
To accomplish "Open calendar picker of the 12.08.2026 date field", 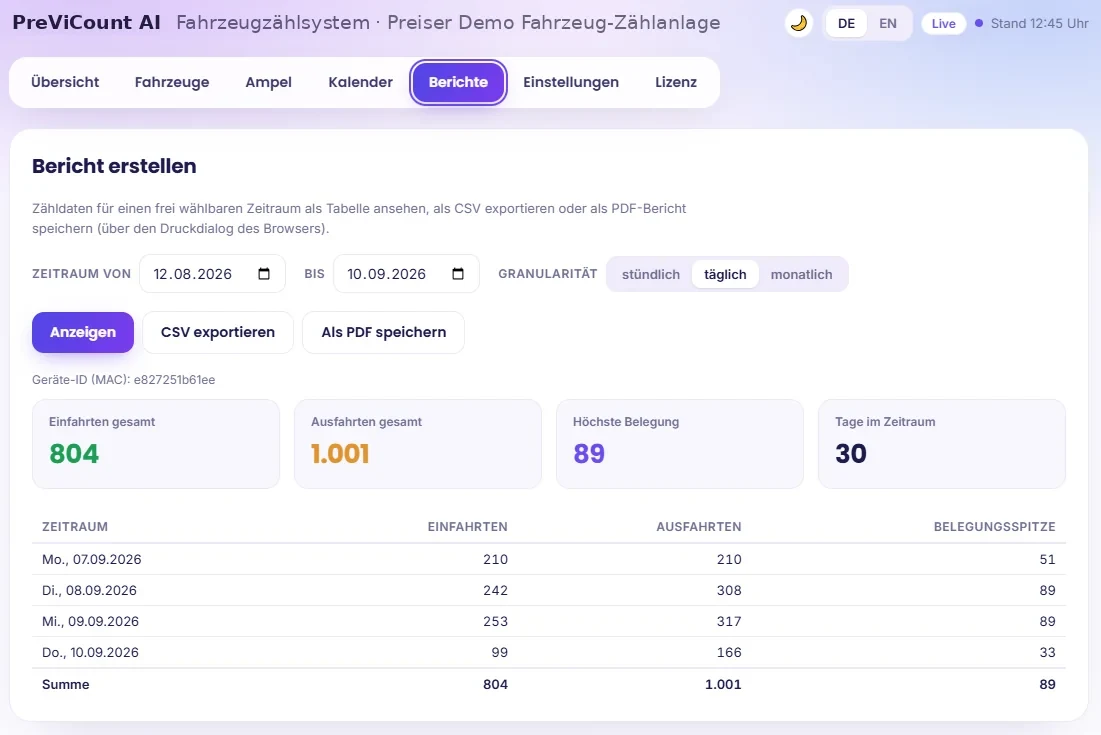I will (264, 274).
